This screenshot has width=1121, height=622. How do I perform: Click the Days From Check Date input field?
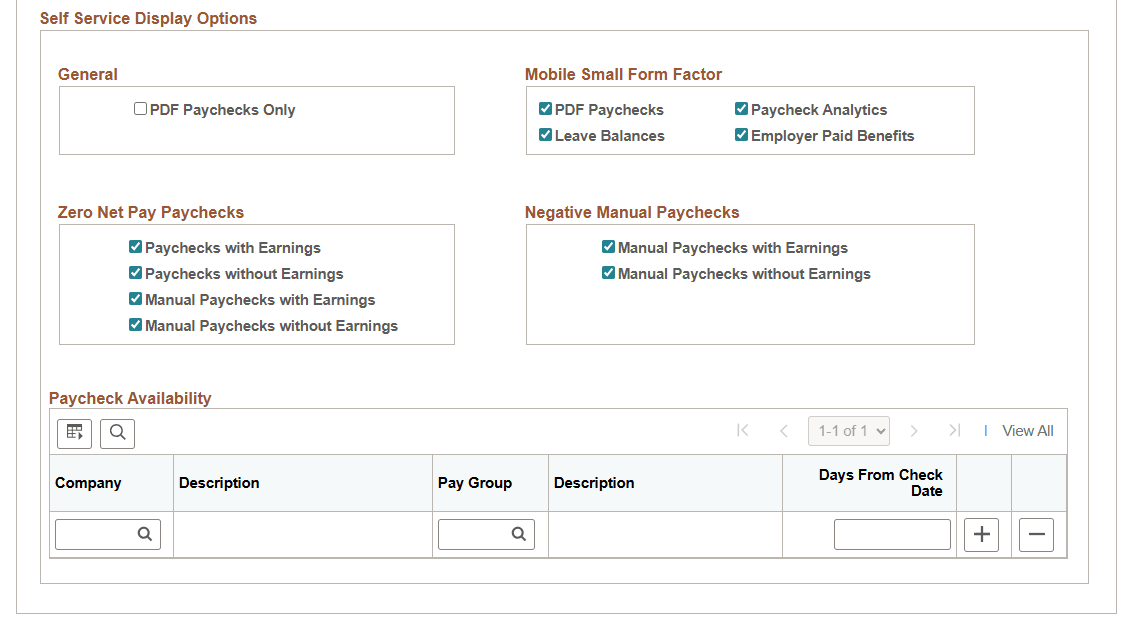coord(892,534)
